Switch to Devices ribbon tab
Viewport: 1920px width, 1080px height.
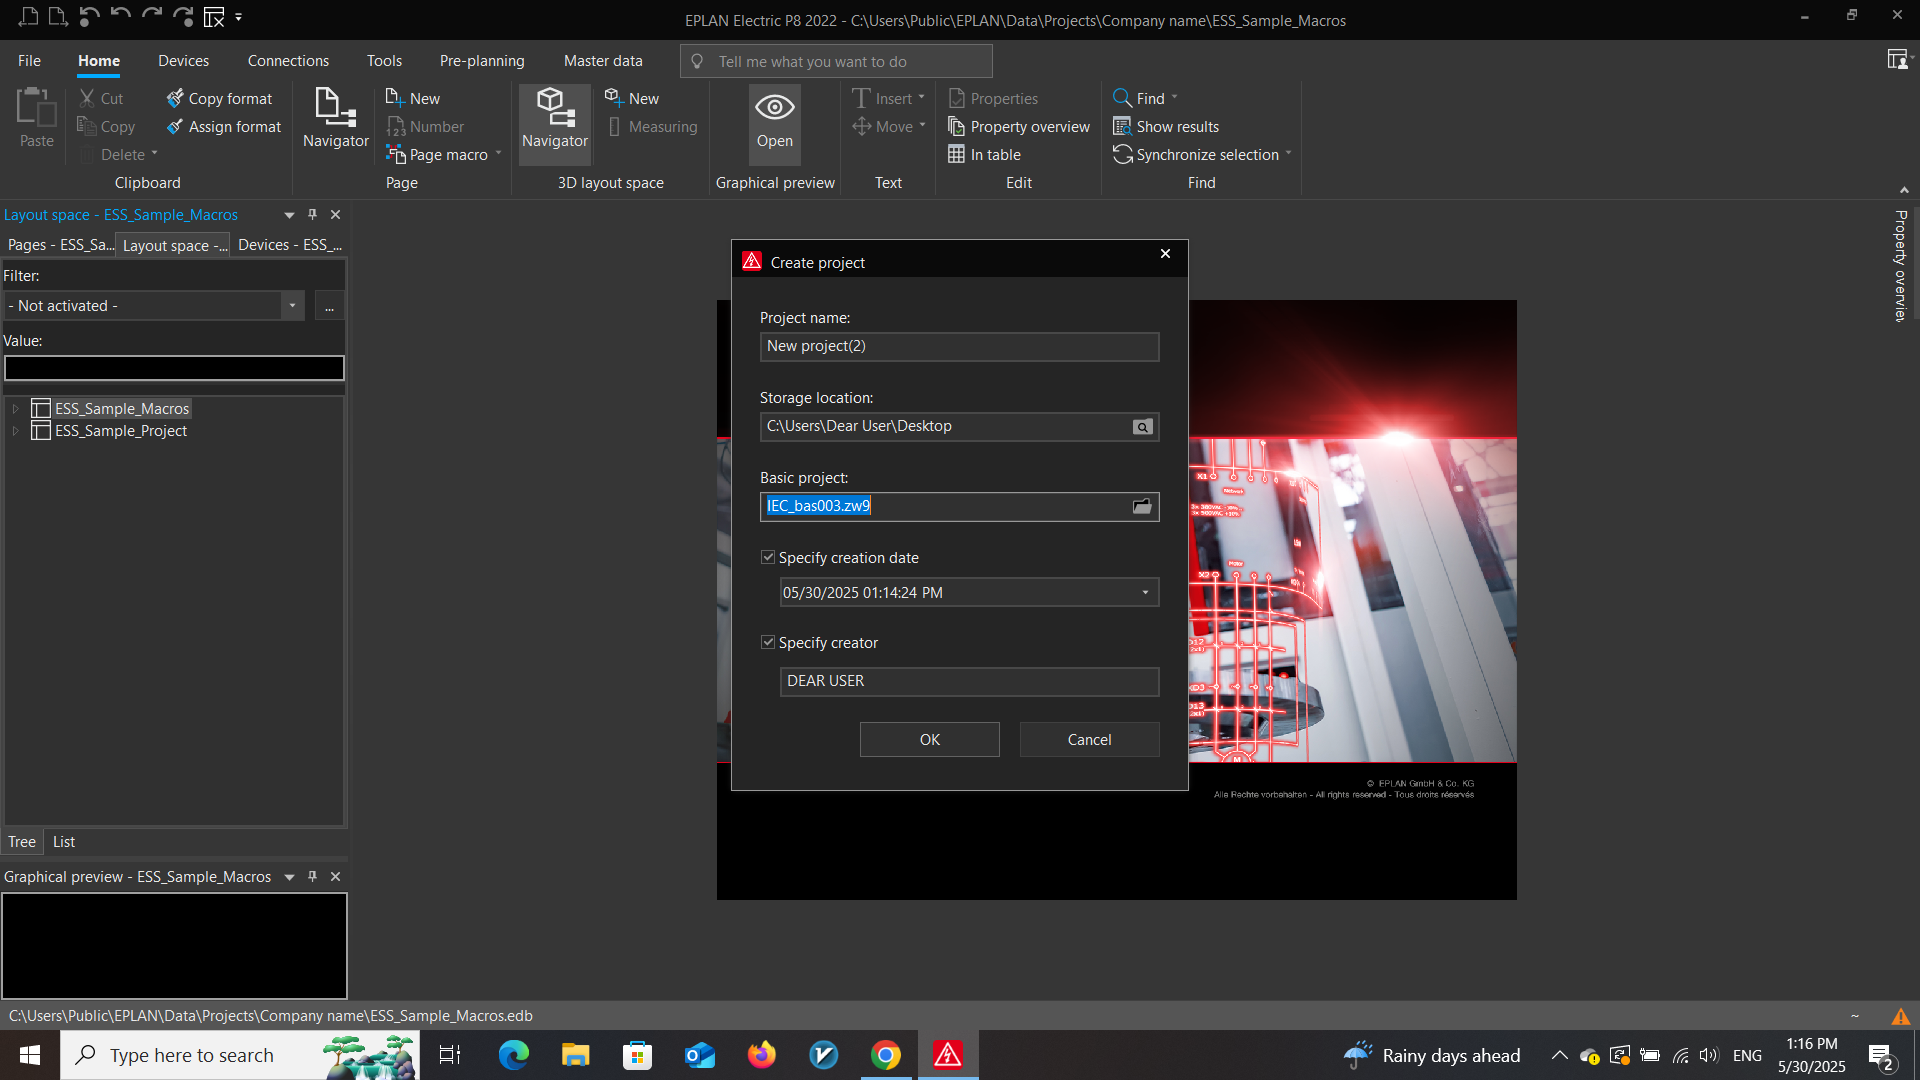tap(183, 60)
